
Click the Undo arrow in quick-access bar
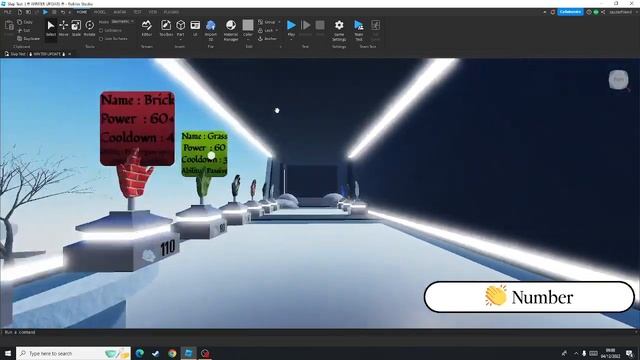click(x=63, y=12)
